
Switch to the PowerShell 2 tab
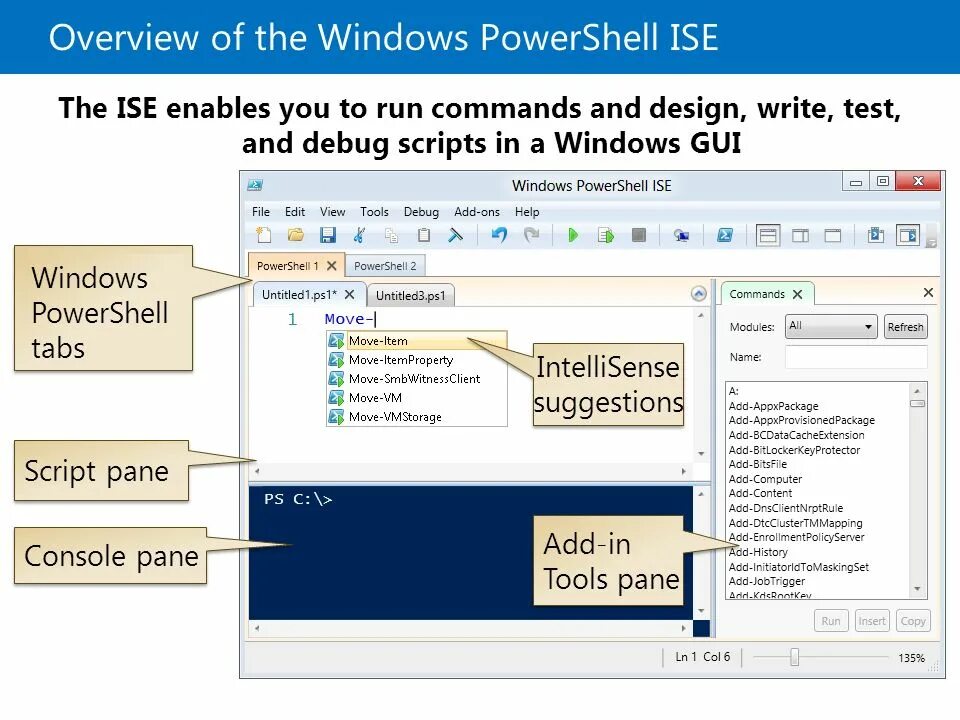pos(385,266)
